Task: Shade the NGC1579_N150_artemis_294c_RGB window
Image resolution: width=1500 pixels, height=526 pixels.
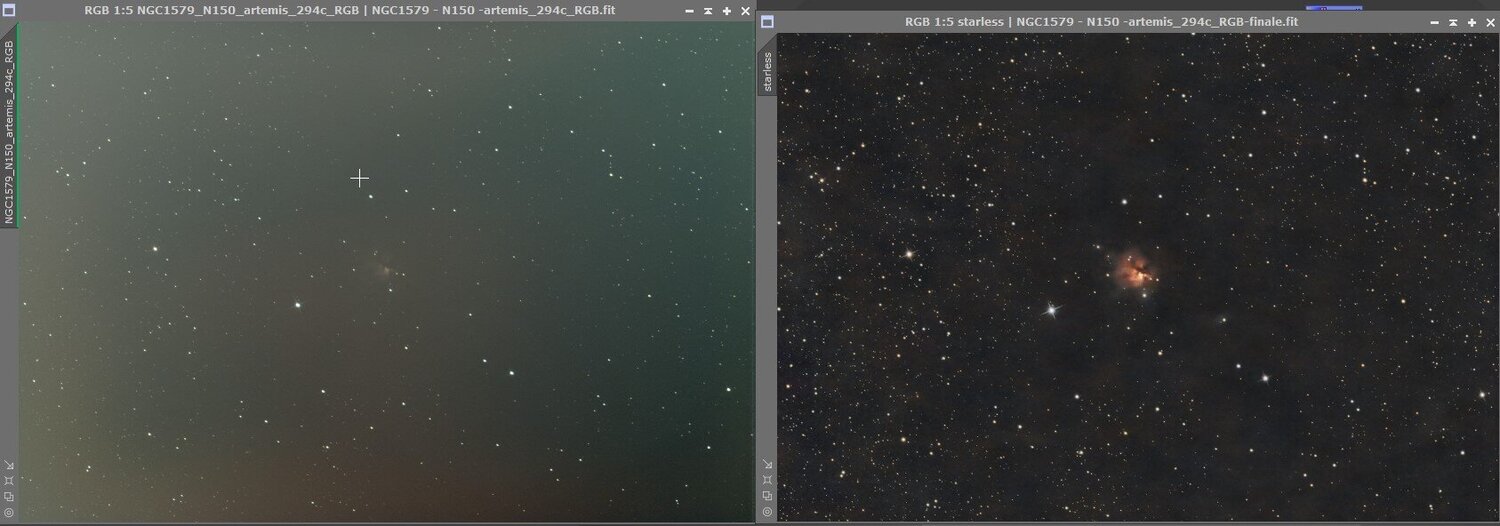Action: pos(708,11)
